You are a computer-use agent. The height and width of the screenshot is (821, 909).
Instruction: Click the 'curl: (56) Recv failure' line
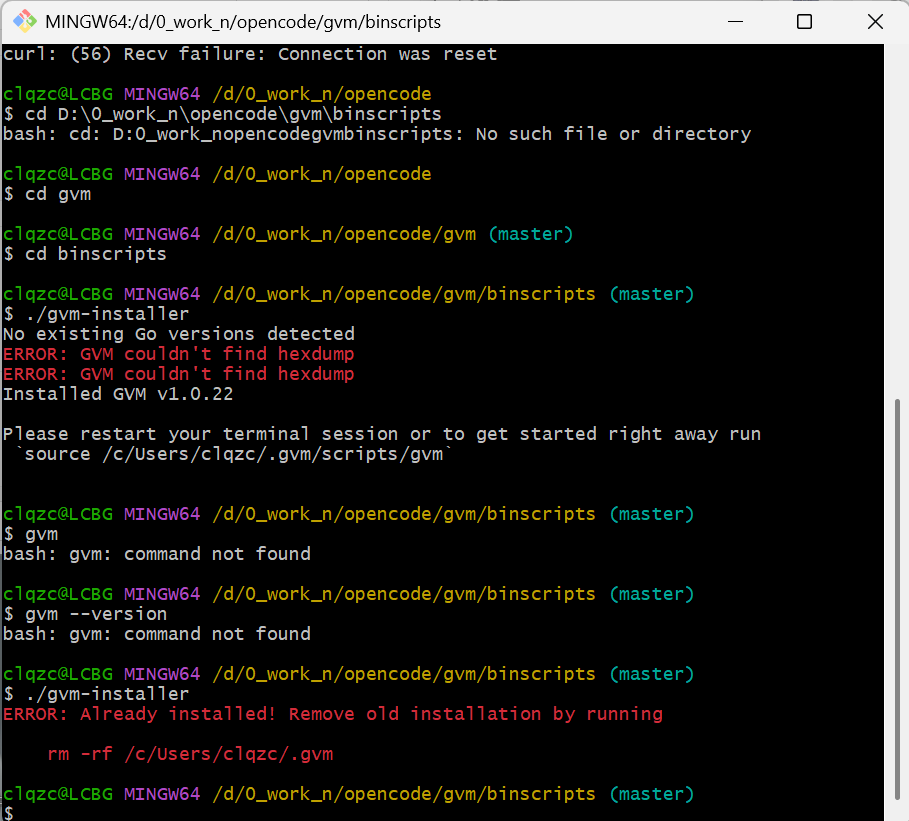250,54
